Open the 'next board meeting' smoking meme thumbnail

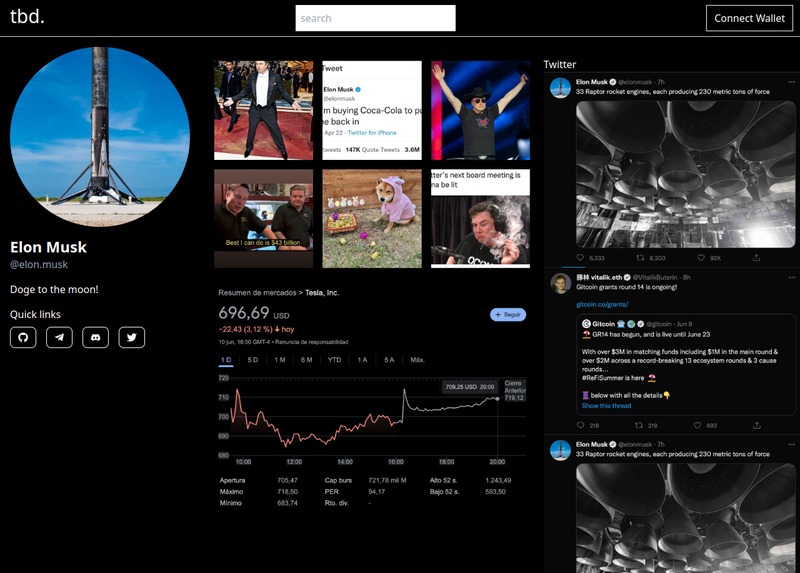pyautogui.click(x=480, y=218)
